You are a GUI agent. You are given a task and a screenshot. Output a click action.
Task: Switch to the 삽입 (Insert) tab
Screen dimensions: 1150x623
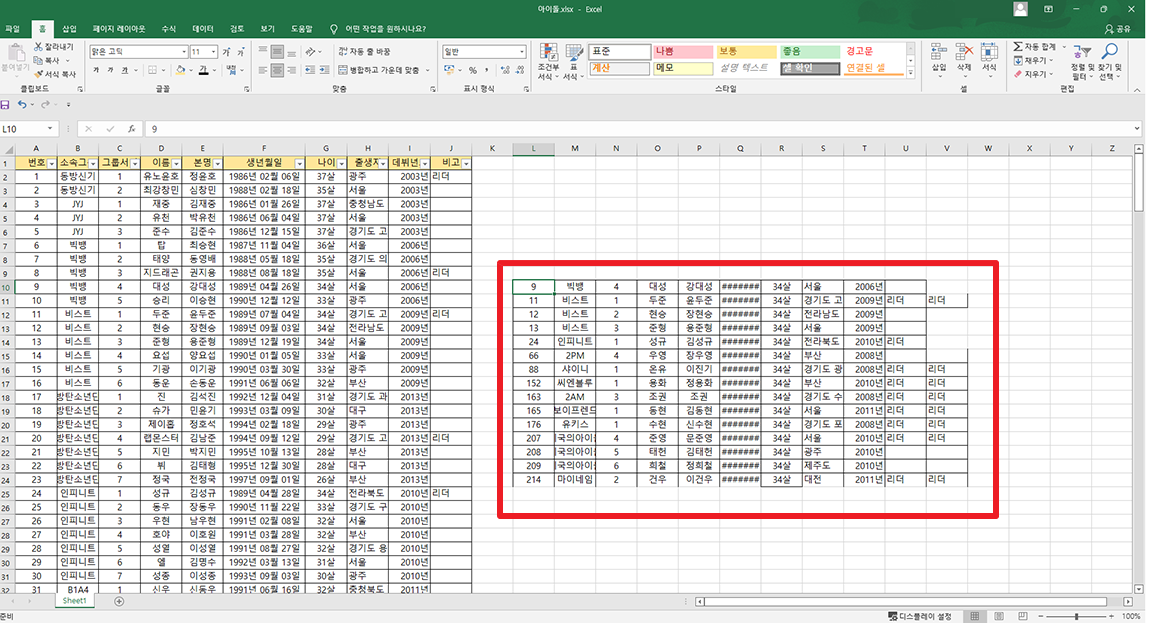[69, 29]
